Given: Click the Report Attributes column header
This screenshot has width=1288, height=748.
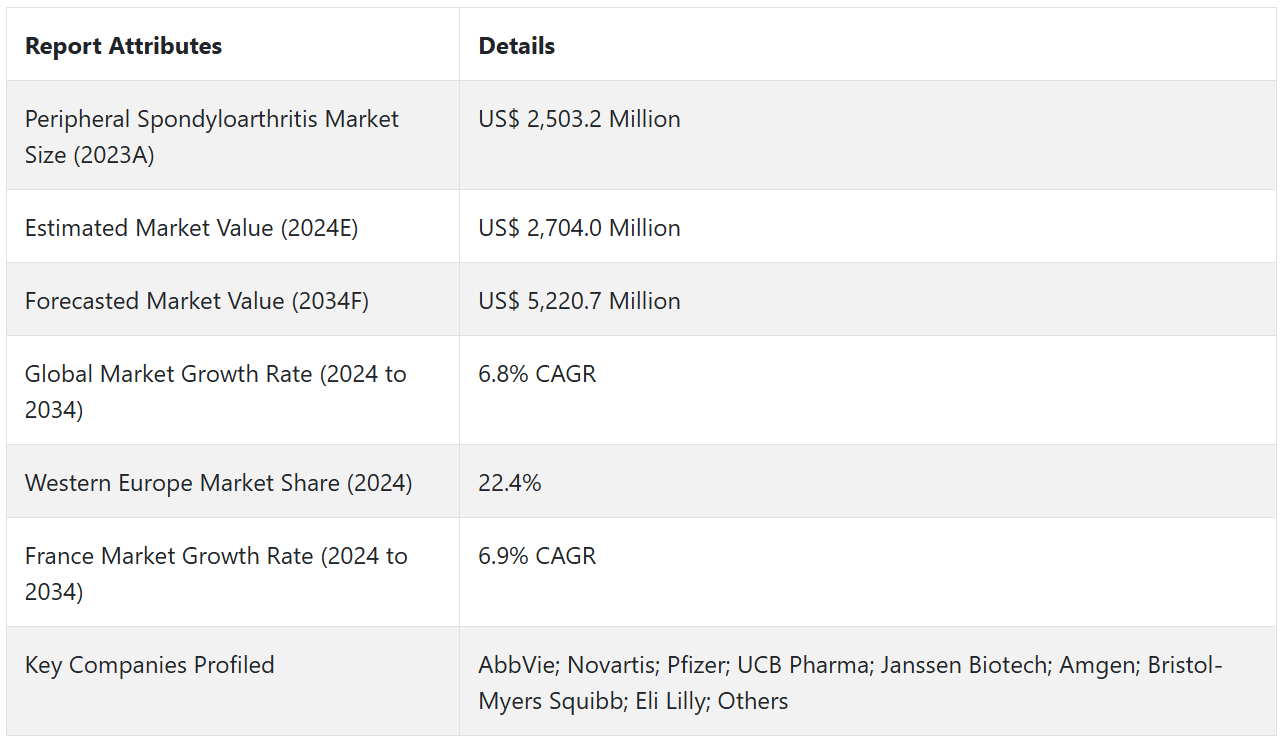Looking at the screenshot, I should coord(123,46).
